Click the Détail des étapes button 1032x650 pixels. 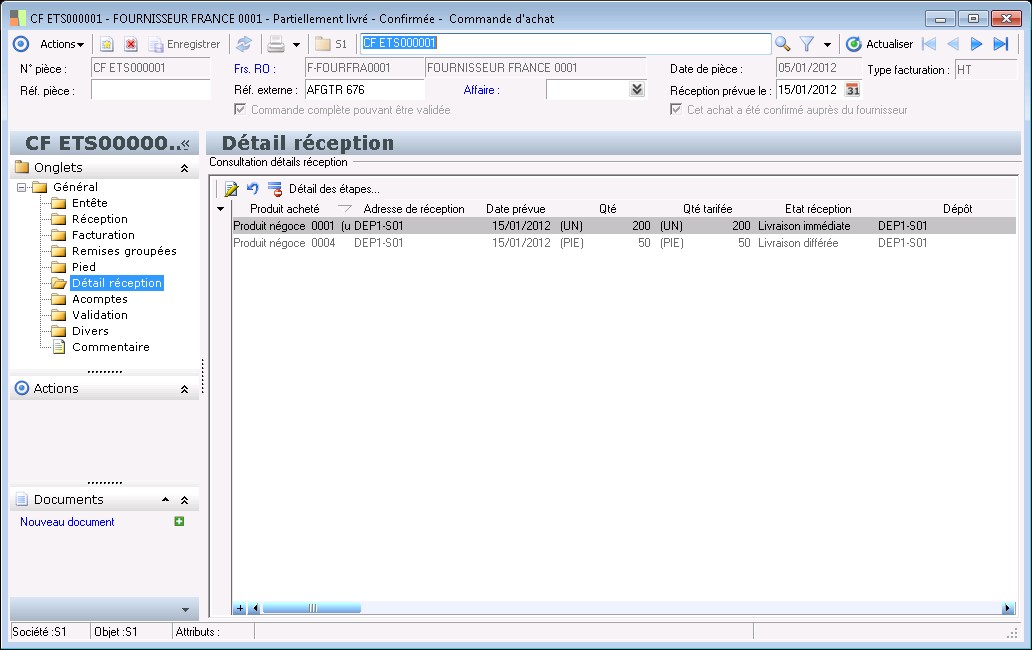pyautogui.click(x=334, y=189)
